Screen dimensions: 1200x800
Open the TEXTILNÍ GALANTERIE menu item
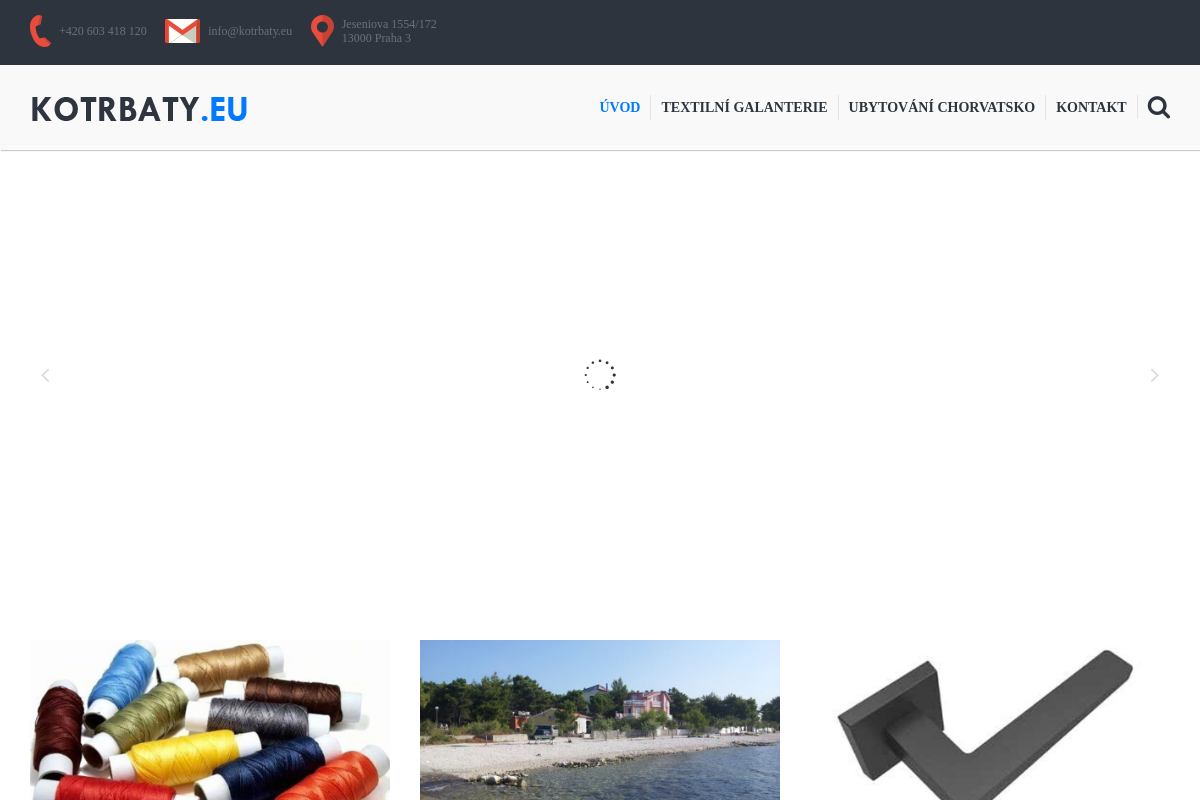744,107
